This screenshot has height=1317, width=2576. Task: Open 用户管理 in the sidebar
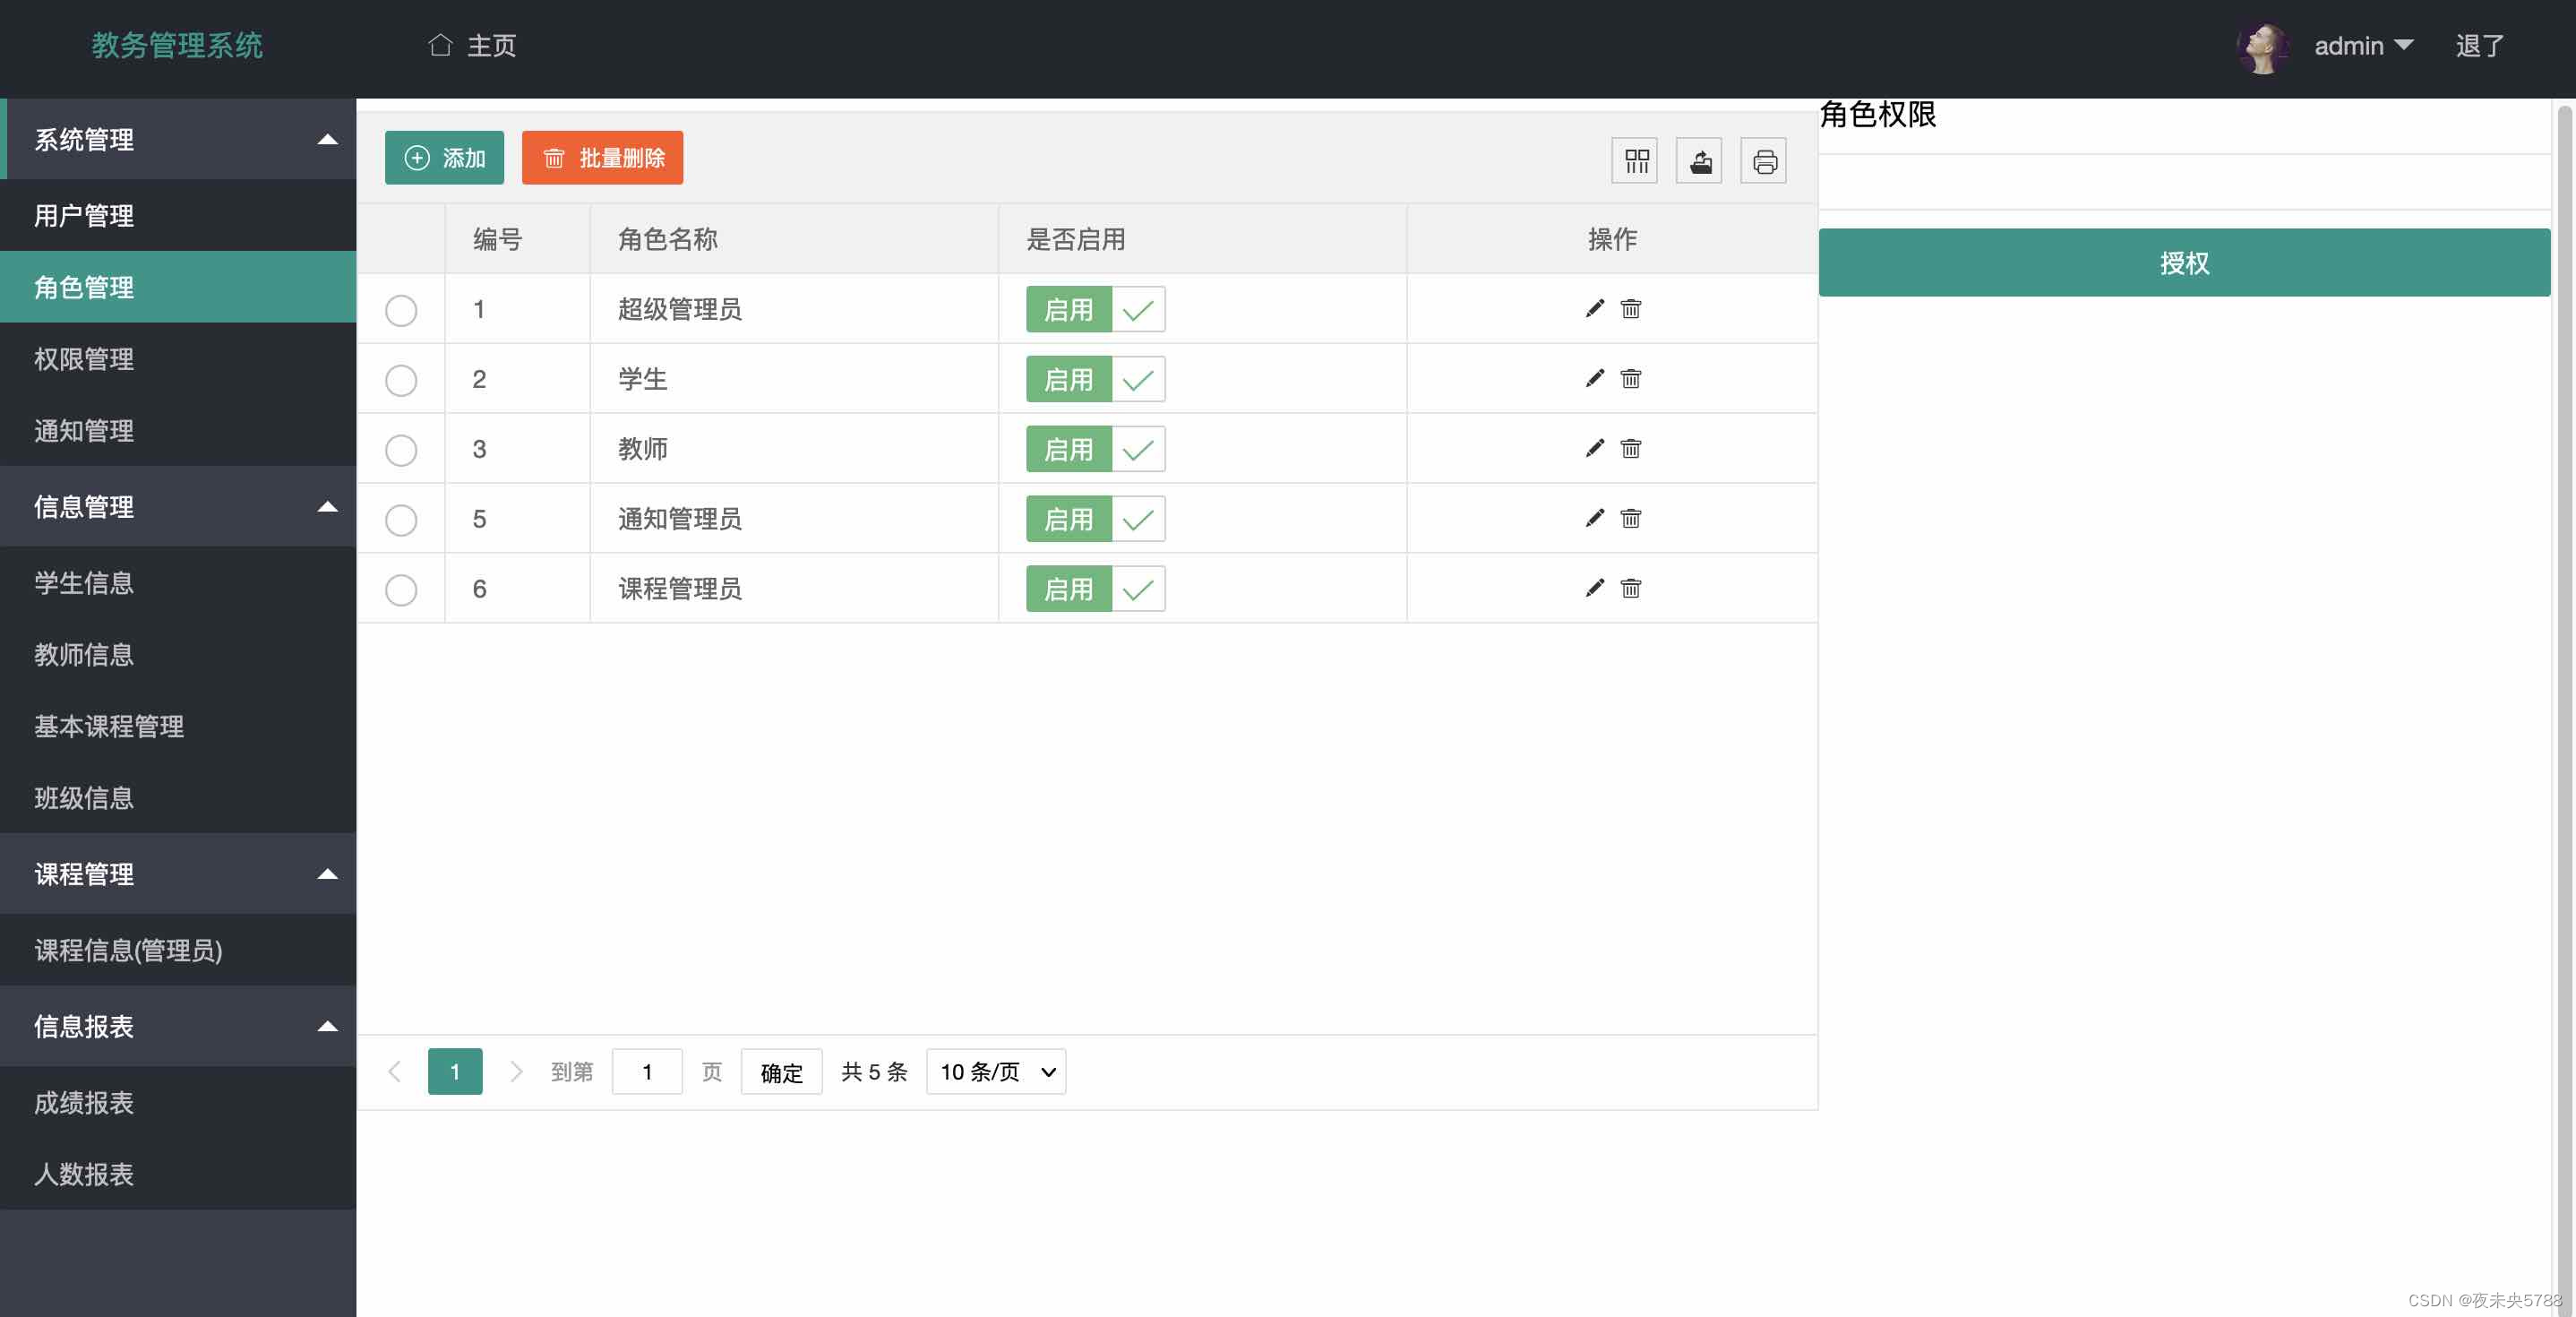84,215
